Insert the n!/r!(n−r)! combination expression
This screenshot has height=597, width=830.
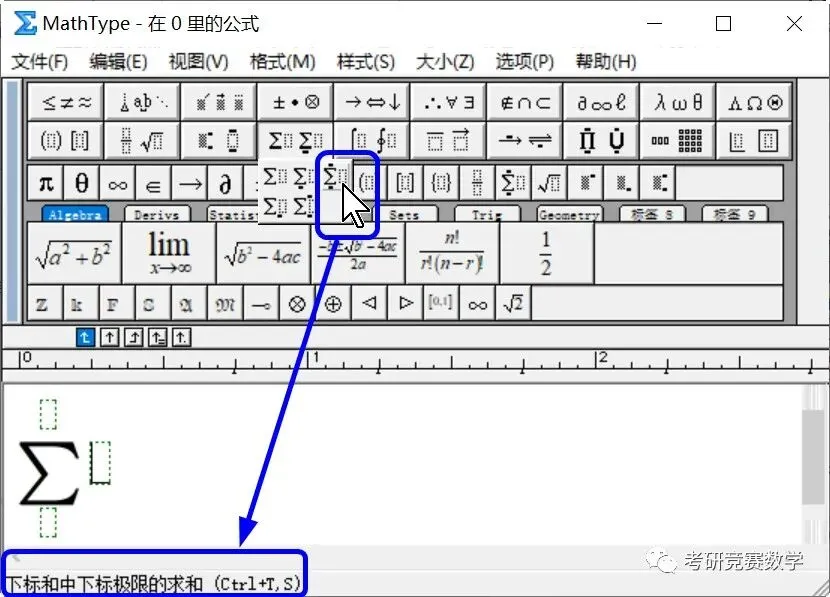click(x=452, y=254)
